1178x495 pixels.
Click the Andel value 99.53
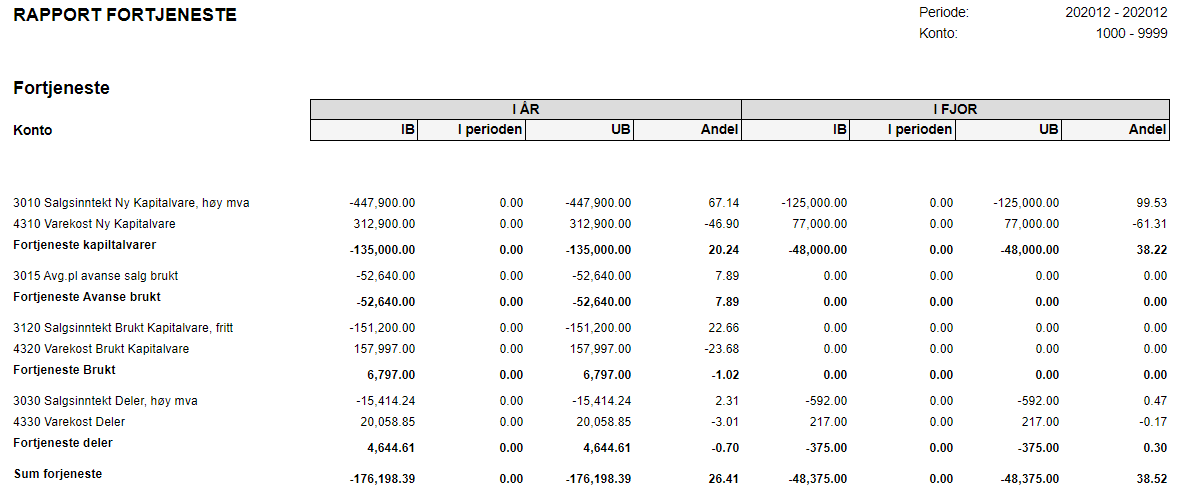(1152, 203)
